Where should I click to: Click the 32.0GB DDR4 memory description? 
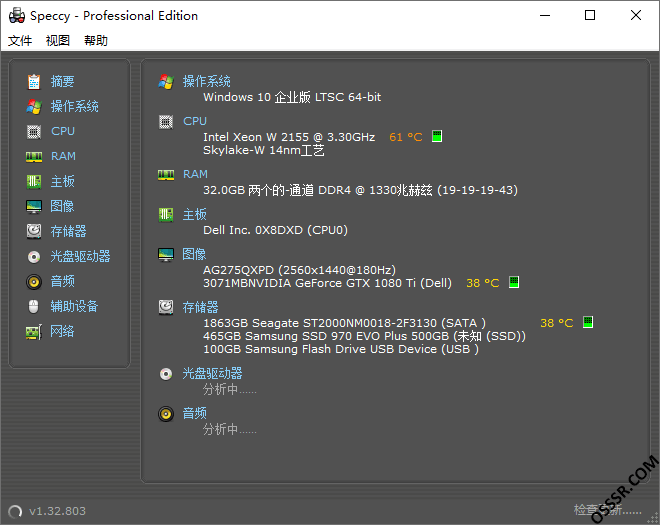coord(360,190)
